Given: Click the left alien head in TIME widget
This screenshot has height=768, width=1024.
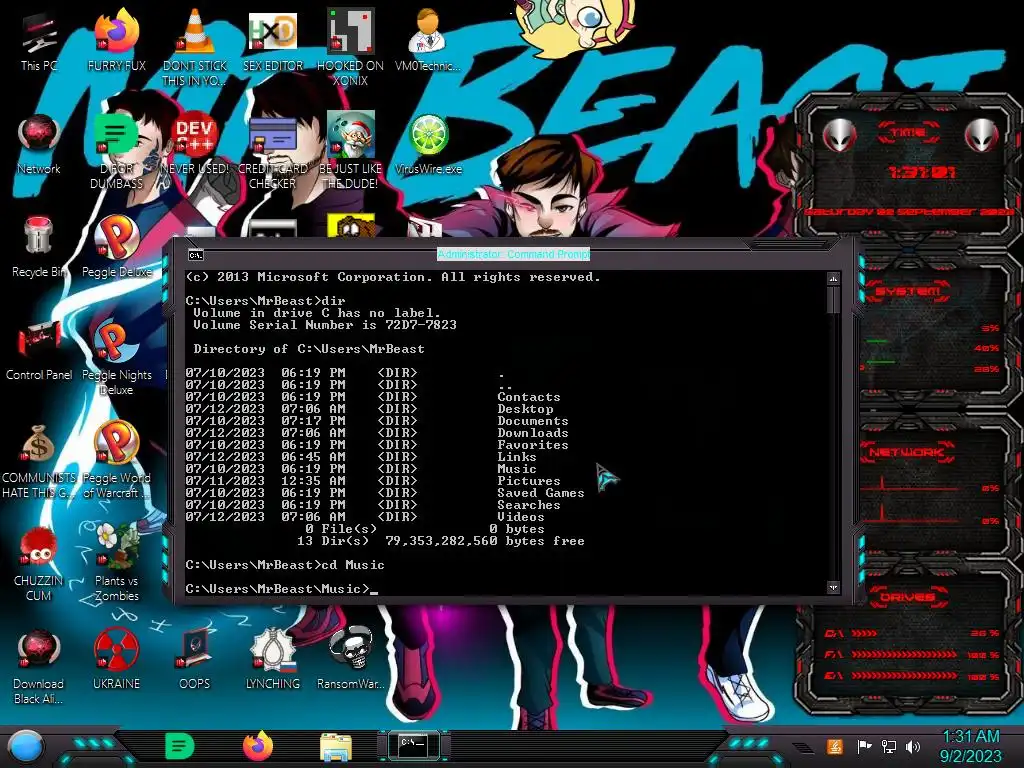Looking at the screenshot, I should pyautogui.click(x=840, y=135).
